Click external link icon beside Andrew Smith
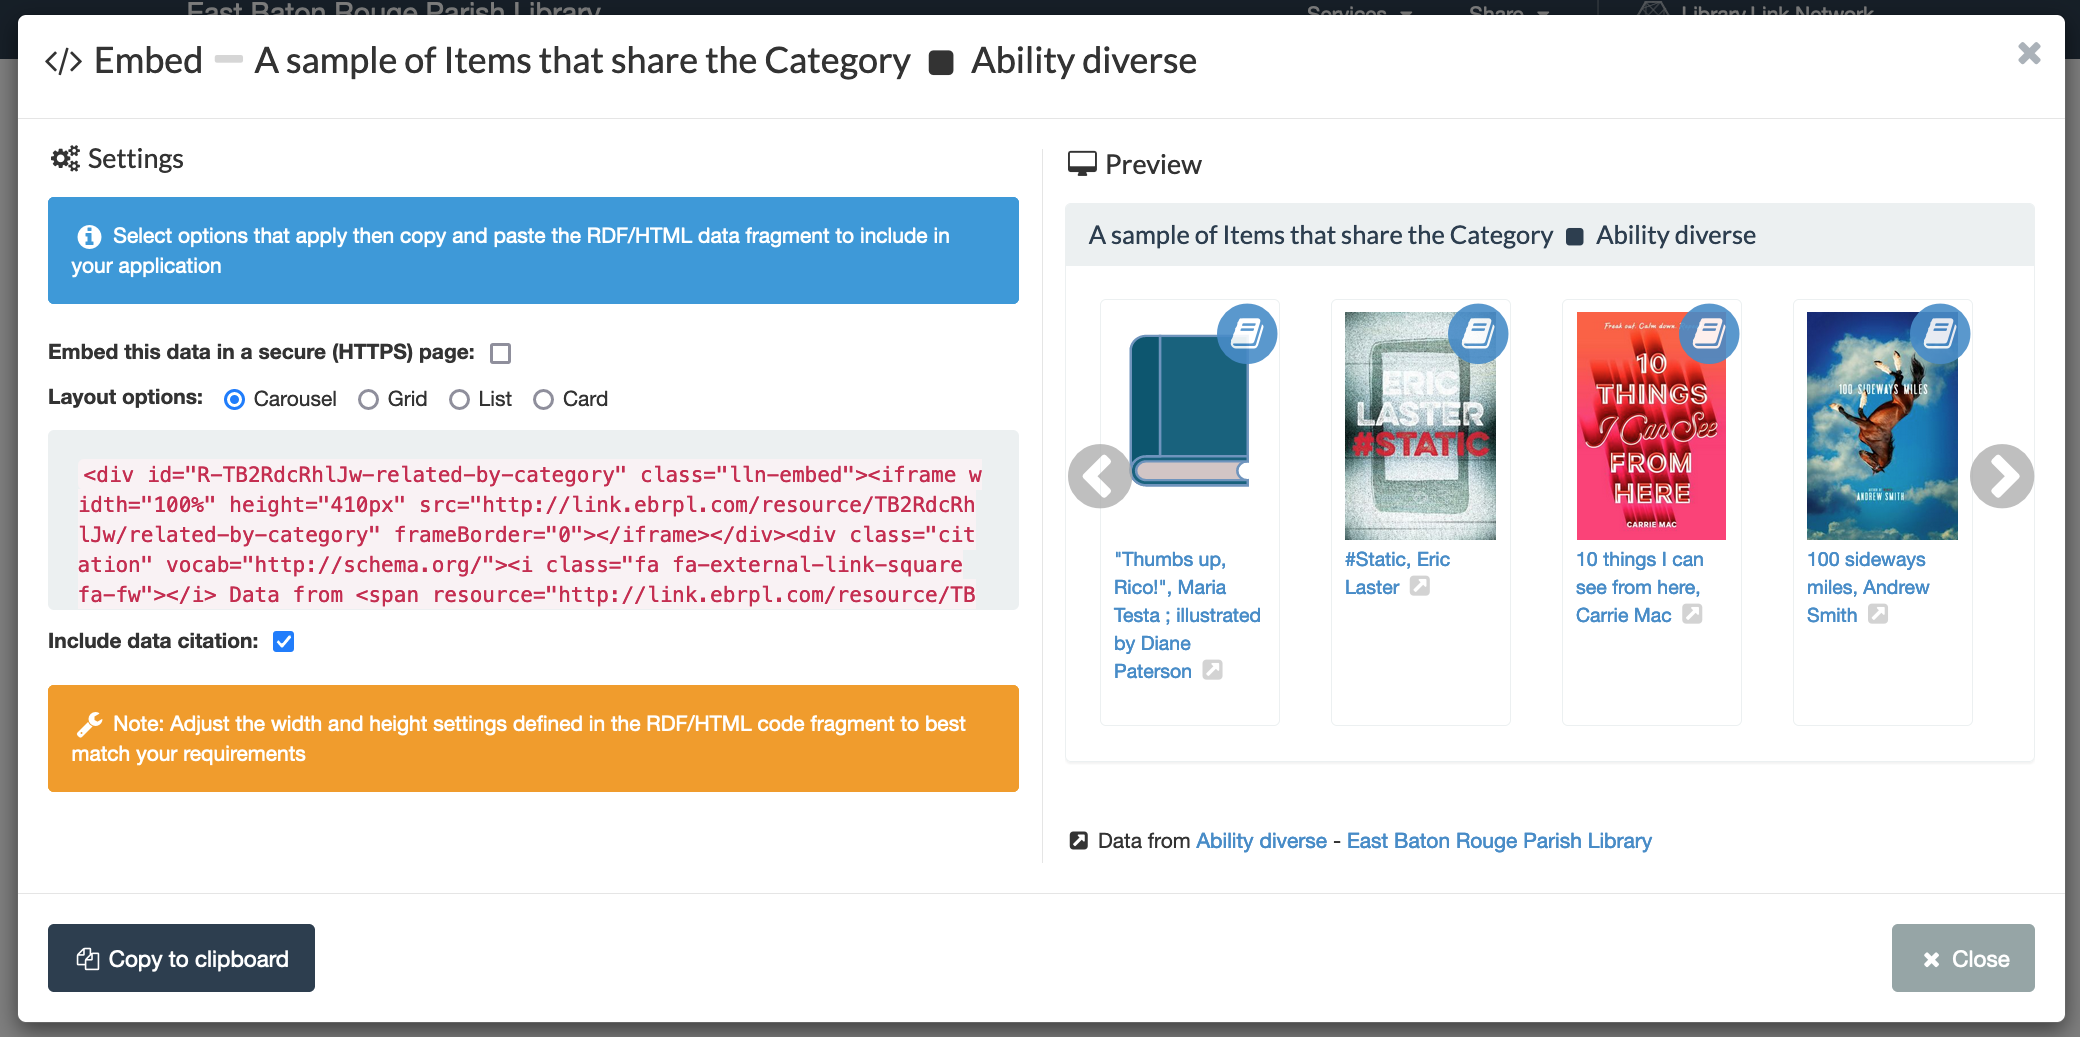This screenshot has height=1037, width=2080. click(x=1878, y=614)
